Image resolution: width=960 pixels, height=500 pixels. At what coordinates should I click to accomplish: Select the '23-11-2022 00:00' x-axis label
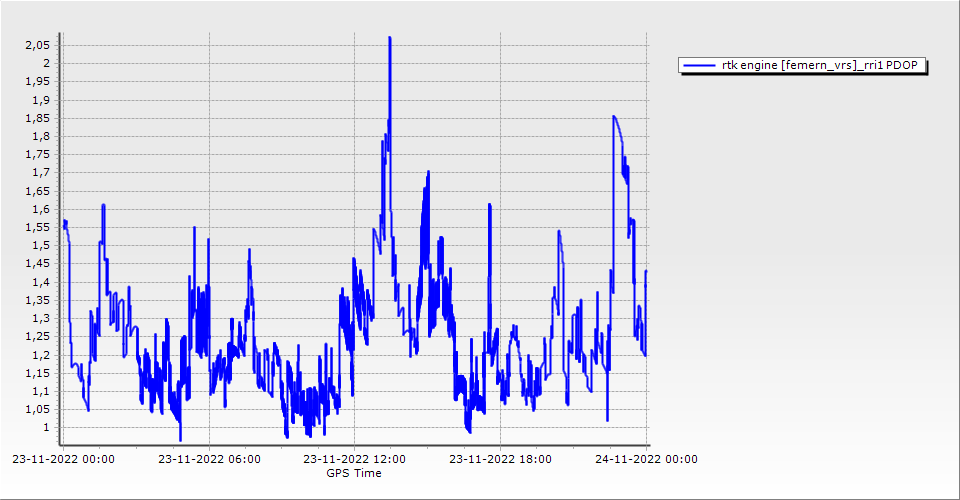(x=63, y=460)
